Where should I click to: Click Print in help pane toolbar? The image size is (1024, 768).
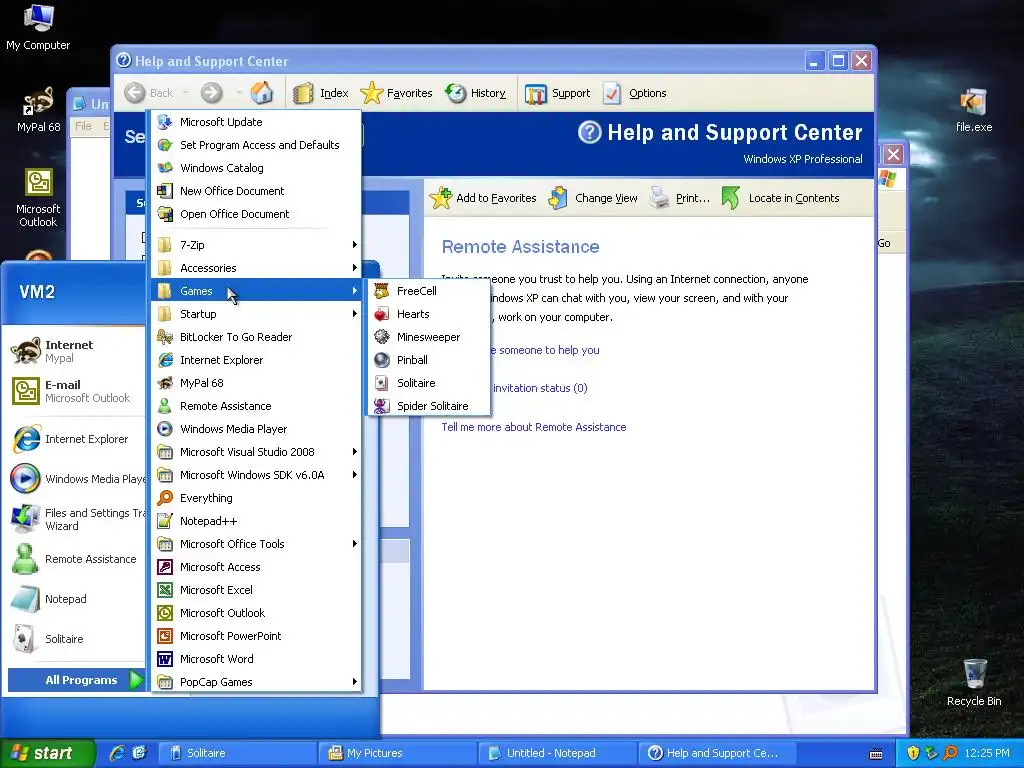(680, 198)
